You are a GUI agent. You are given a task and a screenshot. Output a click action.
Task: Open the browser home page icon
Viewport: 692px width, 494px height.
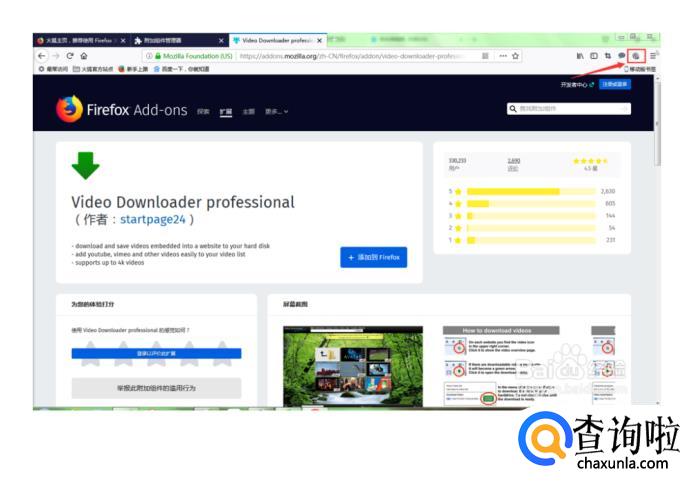84,56
